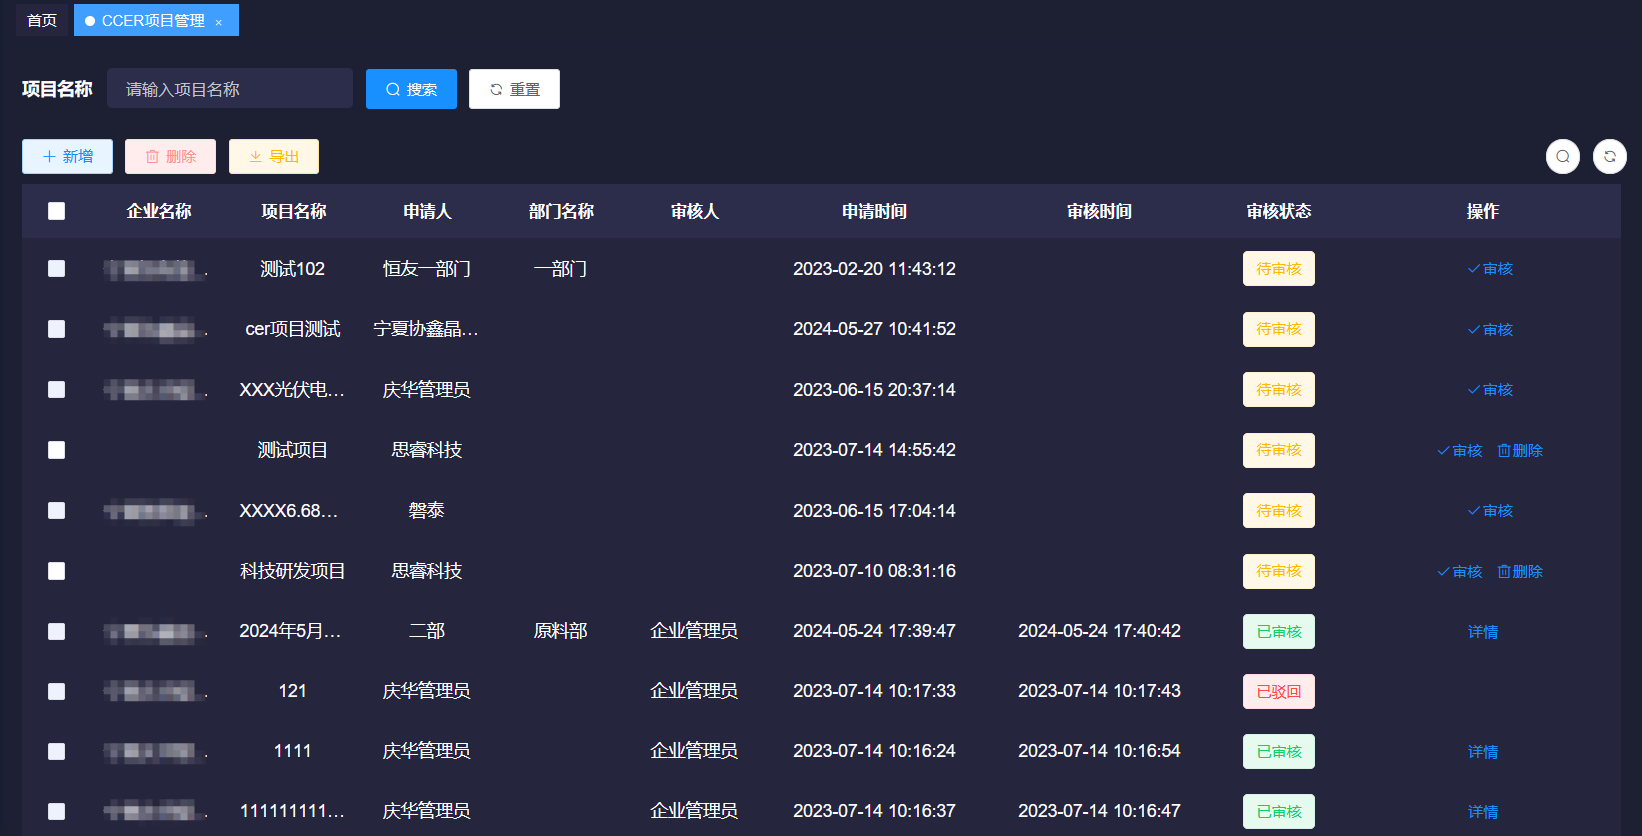
Task: Close the CCER项目管理 tab
Action: (219, 22)
